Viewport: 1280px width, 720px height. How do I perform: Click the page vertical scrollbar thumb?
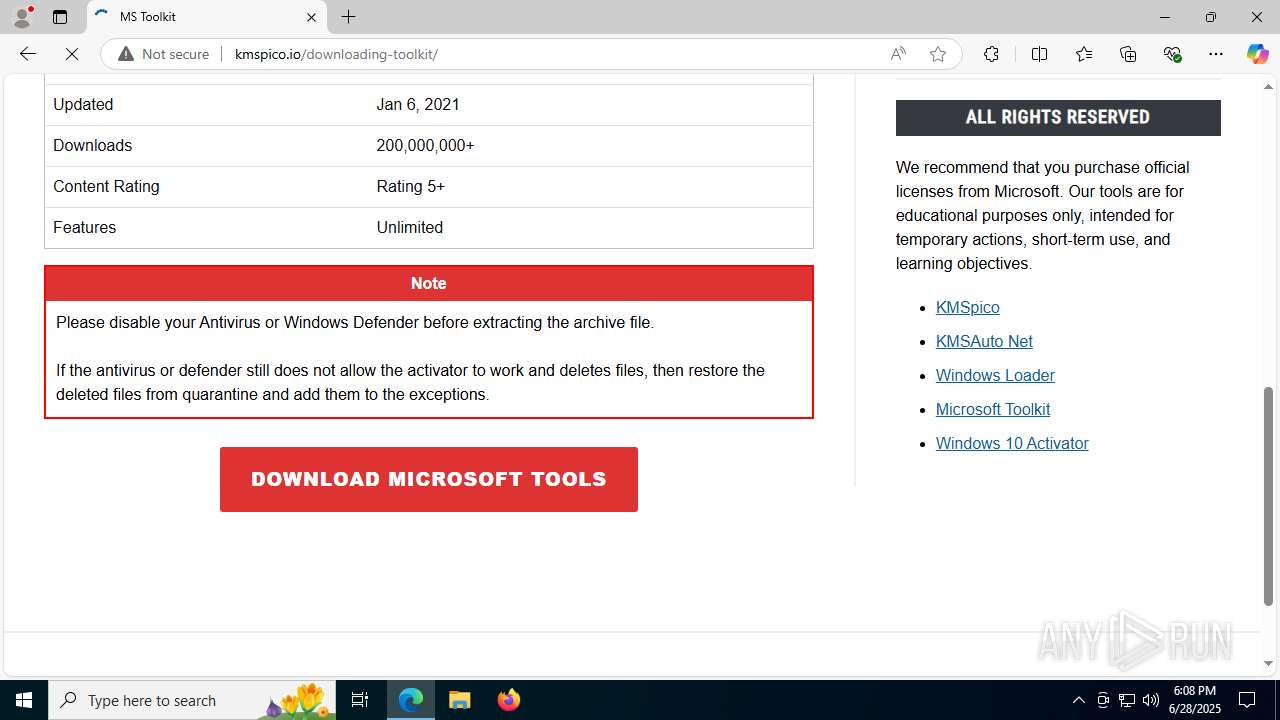[x=1269, y=496]
